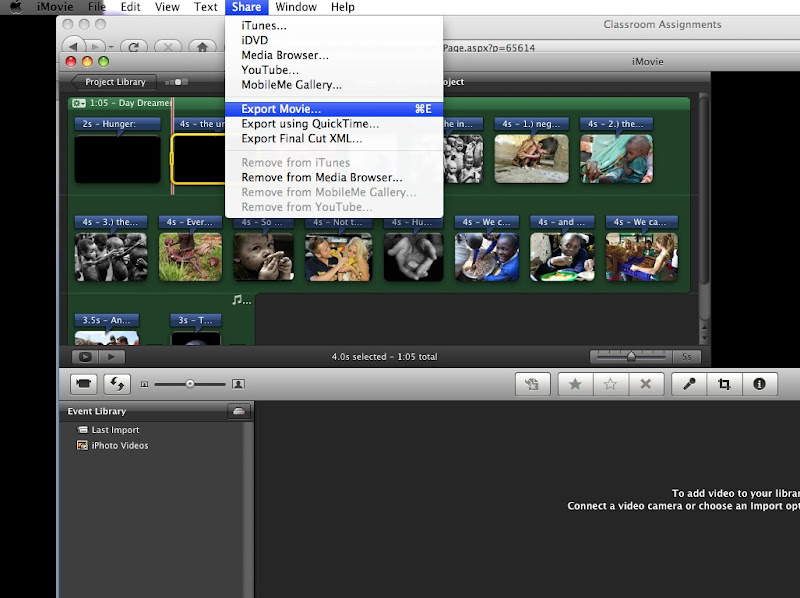Click the project scrollbar down arrow
This screenshot has width=800, height=598.
(x=704, y=338)
